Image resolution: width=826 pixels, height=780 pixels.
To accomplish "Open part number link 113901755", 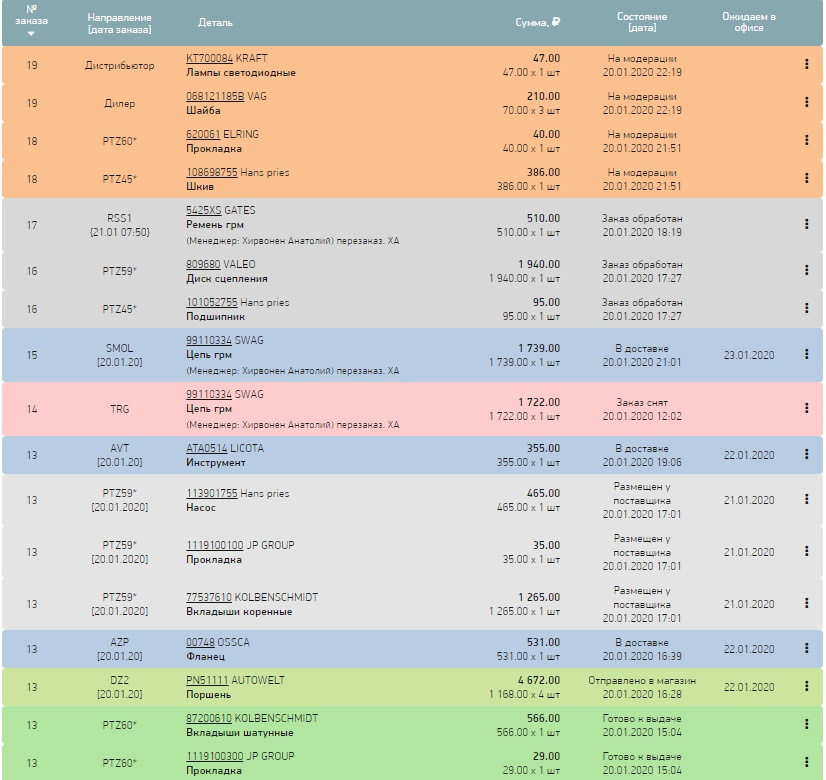I will click(x=212, y=493).
